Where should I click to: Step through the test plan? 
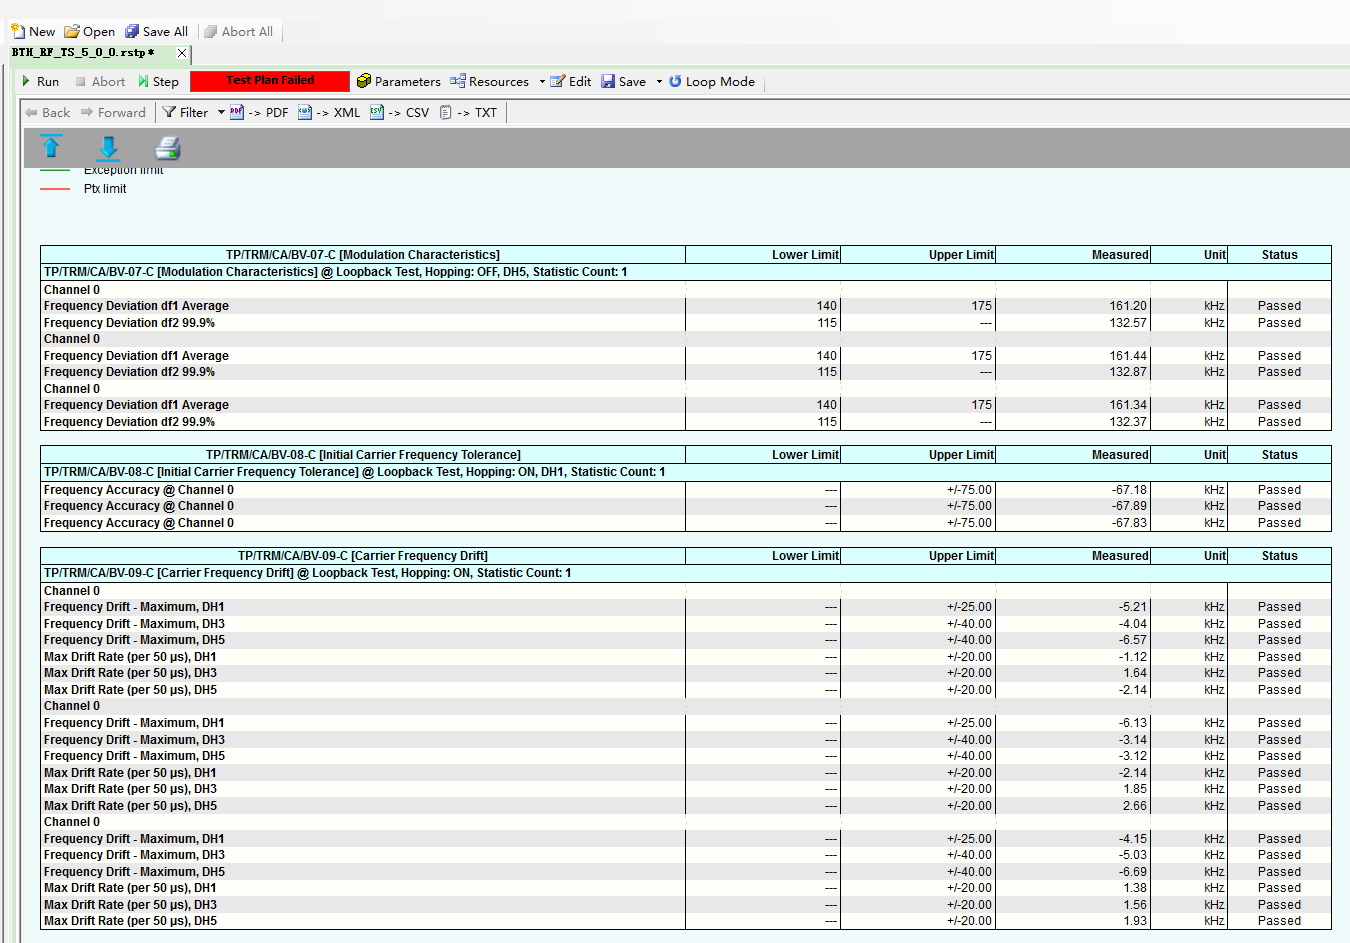coord(158,82)
